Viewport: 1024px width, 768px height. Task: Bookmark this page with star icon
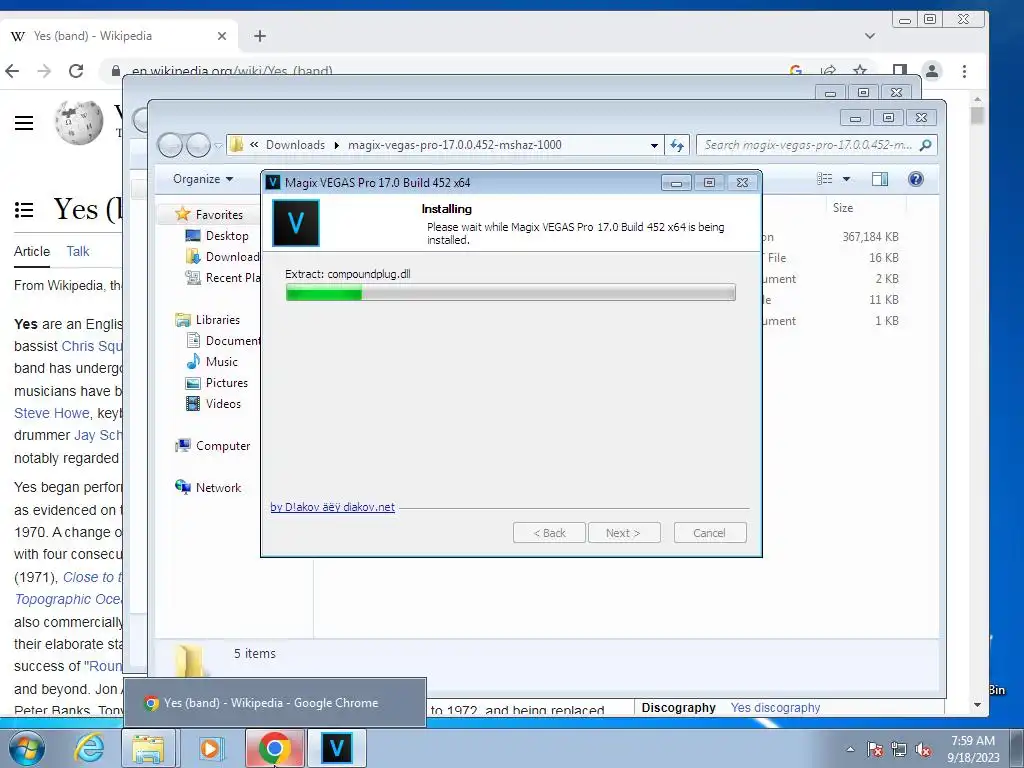point(860,71)
